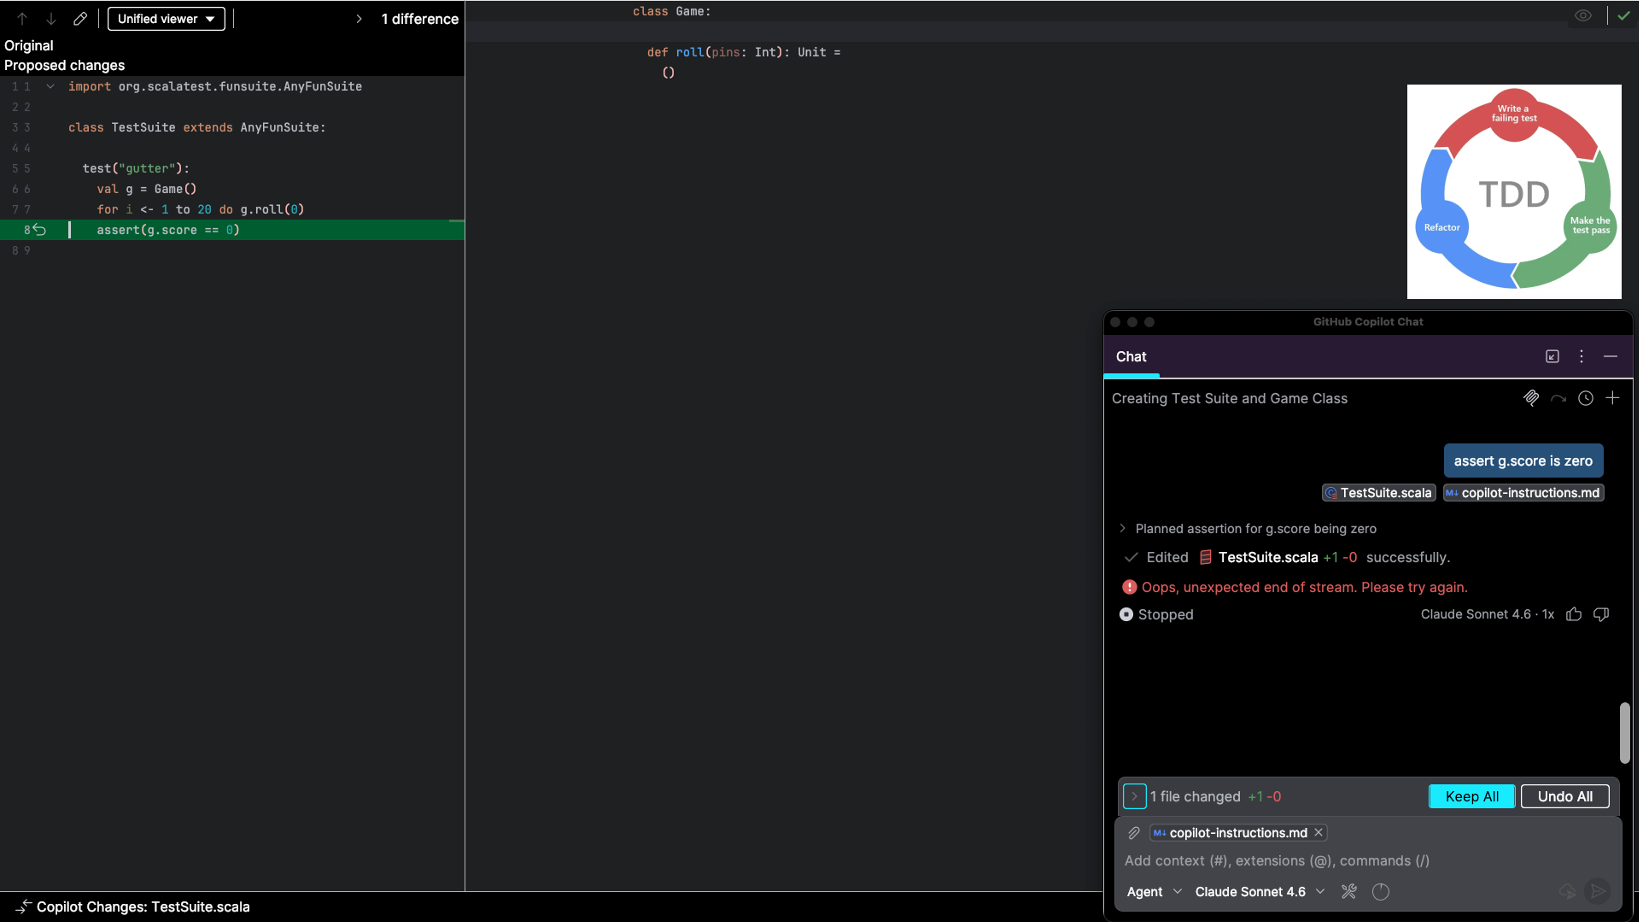Viewport: 1639px width, 922px height.
Task: Click the chat panel vertical scrollbar
Action: 1624,733
